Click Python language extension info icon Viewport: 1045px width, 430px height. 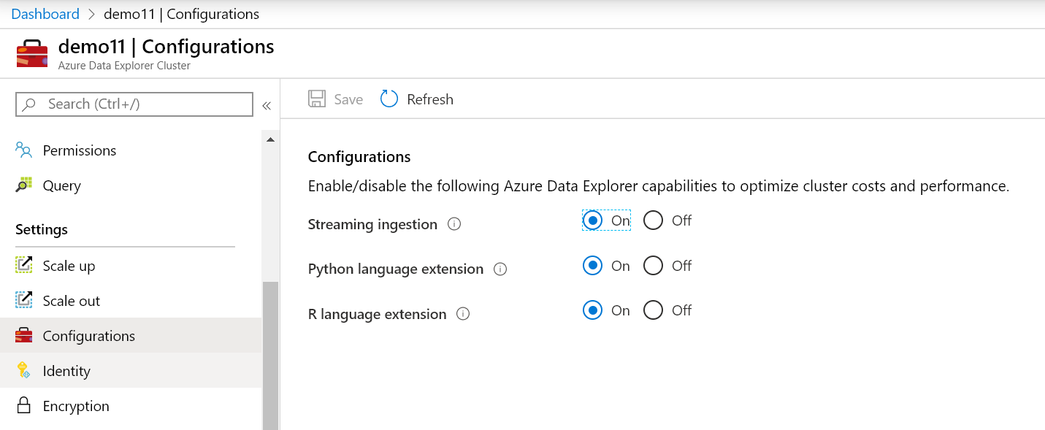501,269
